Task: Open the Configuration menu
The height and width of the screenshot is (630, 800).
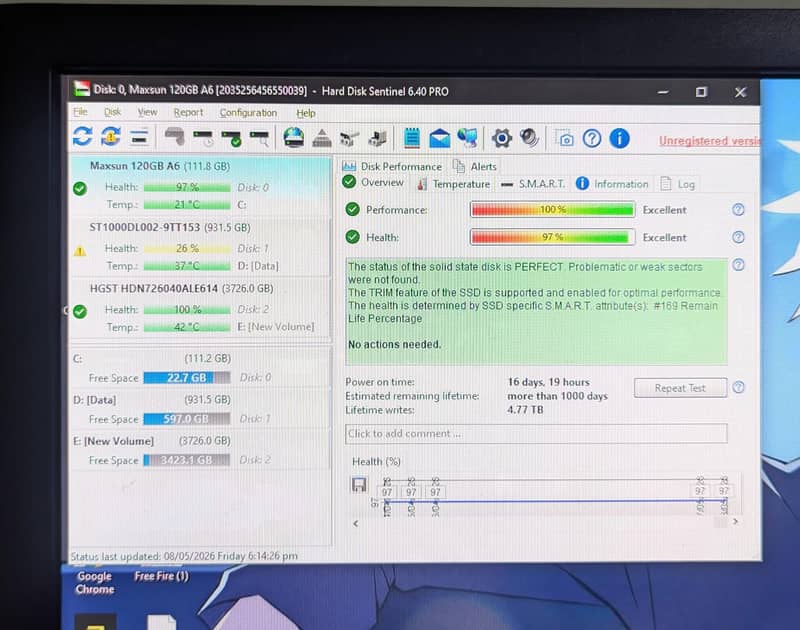Action: click(248, 113)
